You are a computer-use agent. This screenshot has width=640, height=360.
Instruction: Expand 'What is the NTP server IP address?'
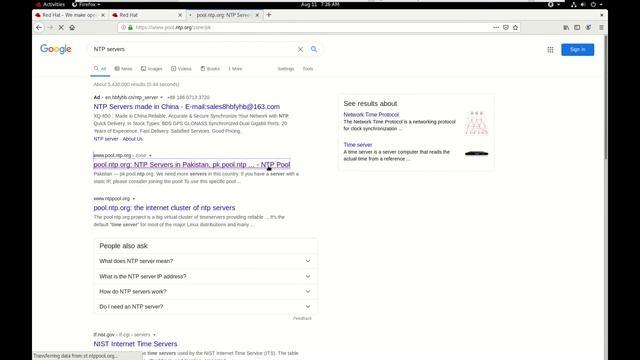click(x=206, y=276)
